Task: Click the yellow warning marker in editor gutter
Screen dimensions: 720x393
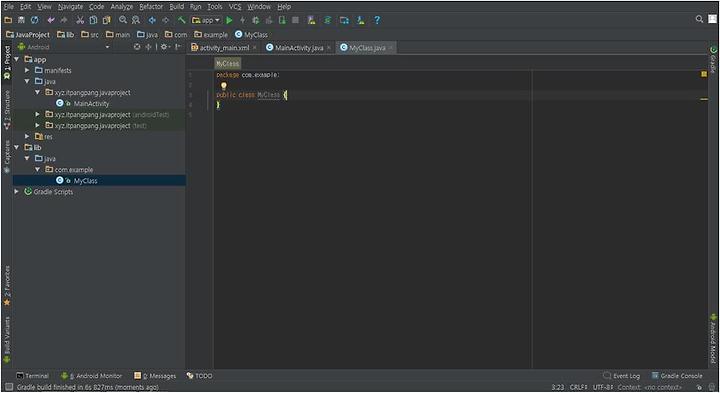Action: pyautogui.click(x=703, y=74)
